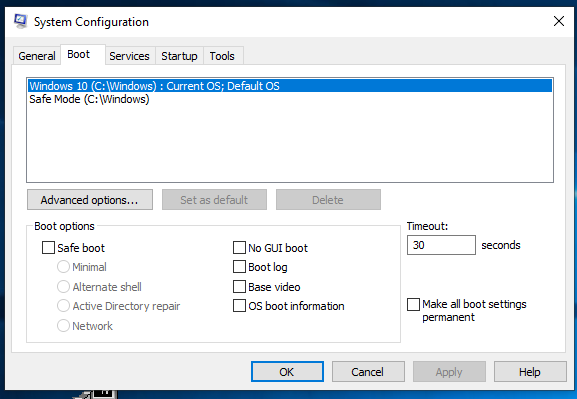Check the Base video option
The height and width of the screenshot is (399, 577).
coord(239,287)
